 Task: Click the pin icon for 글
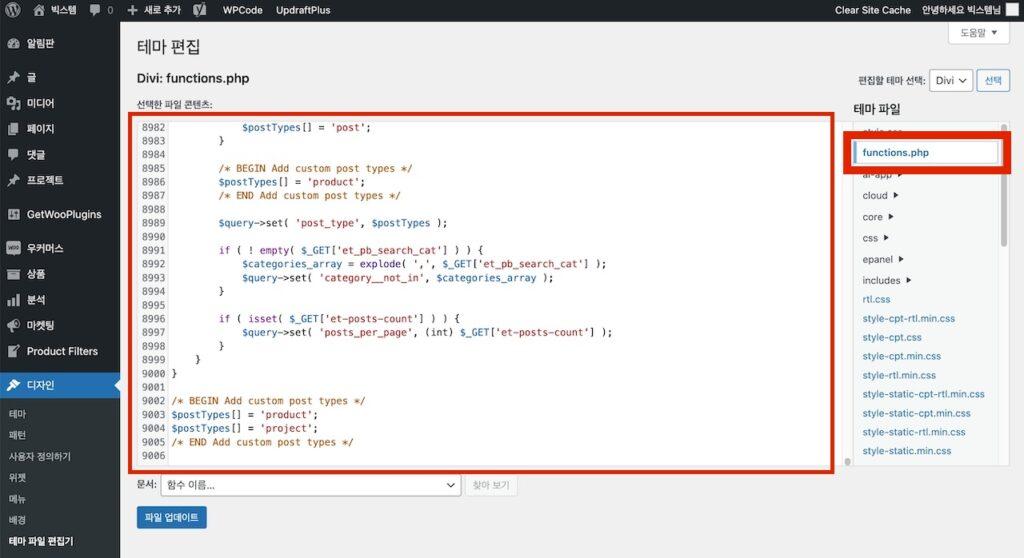[14, 77]
